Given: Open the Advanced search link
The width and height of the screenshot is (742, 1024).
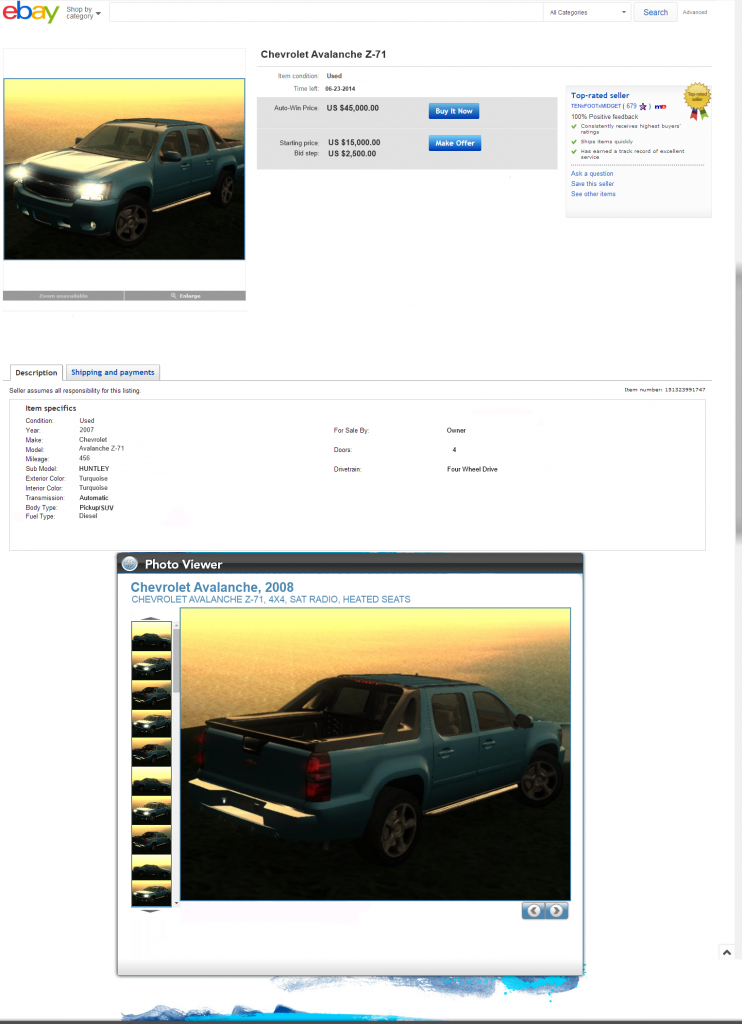Looking at the screenshot, I should pos(694,12).
